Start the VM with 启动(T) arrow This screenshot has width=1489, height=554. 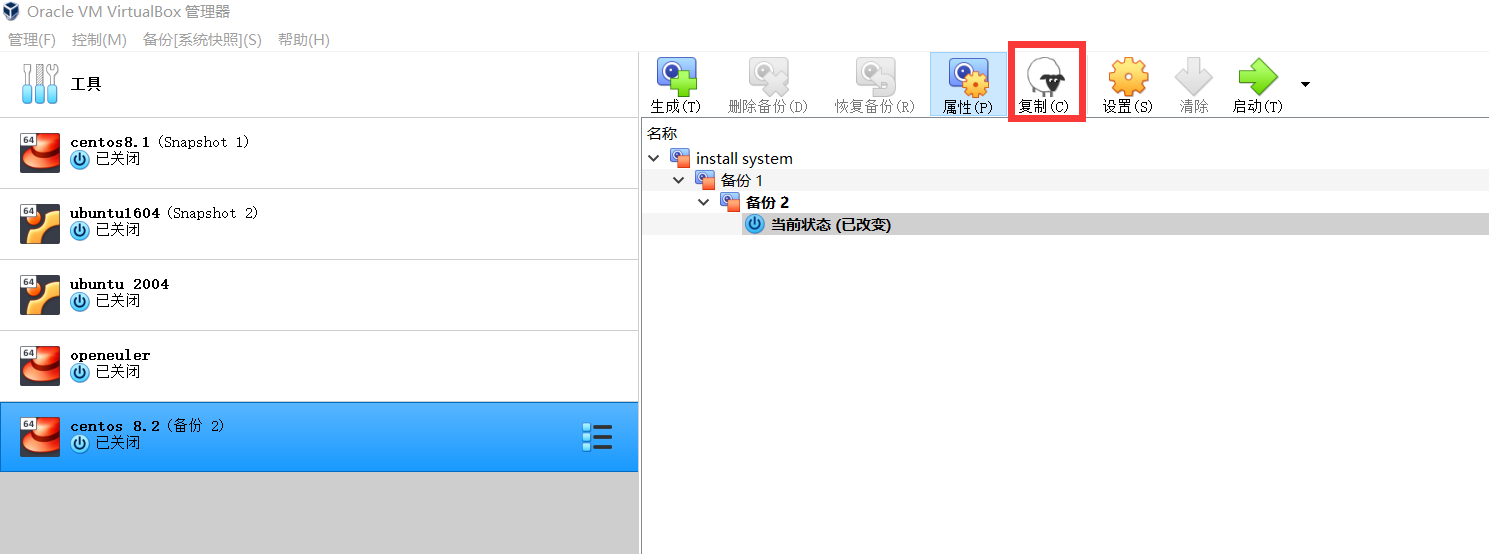coord(1257,76)
